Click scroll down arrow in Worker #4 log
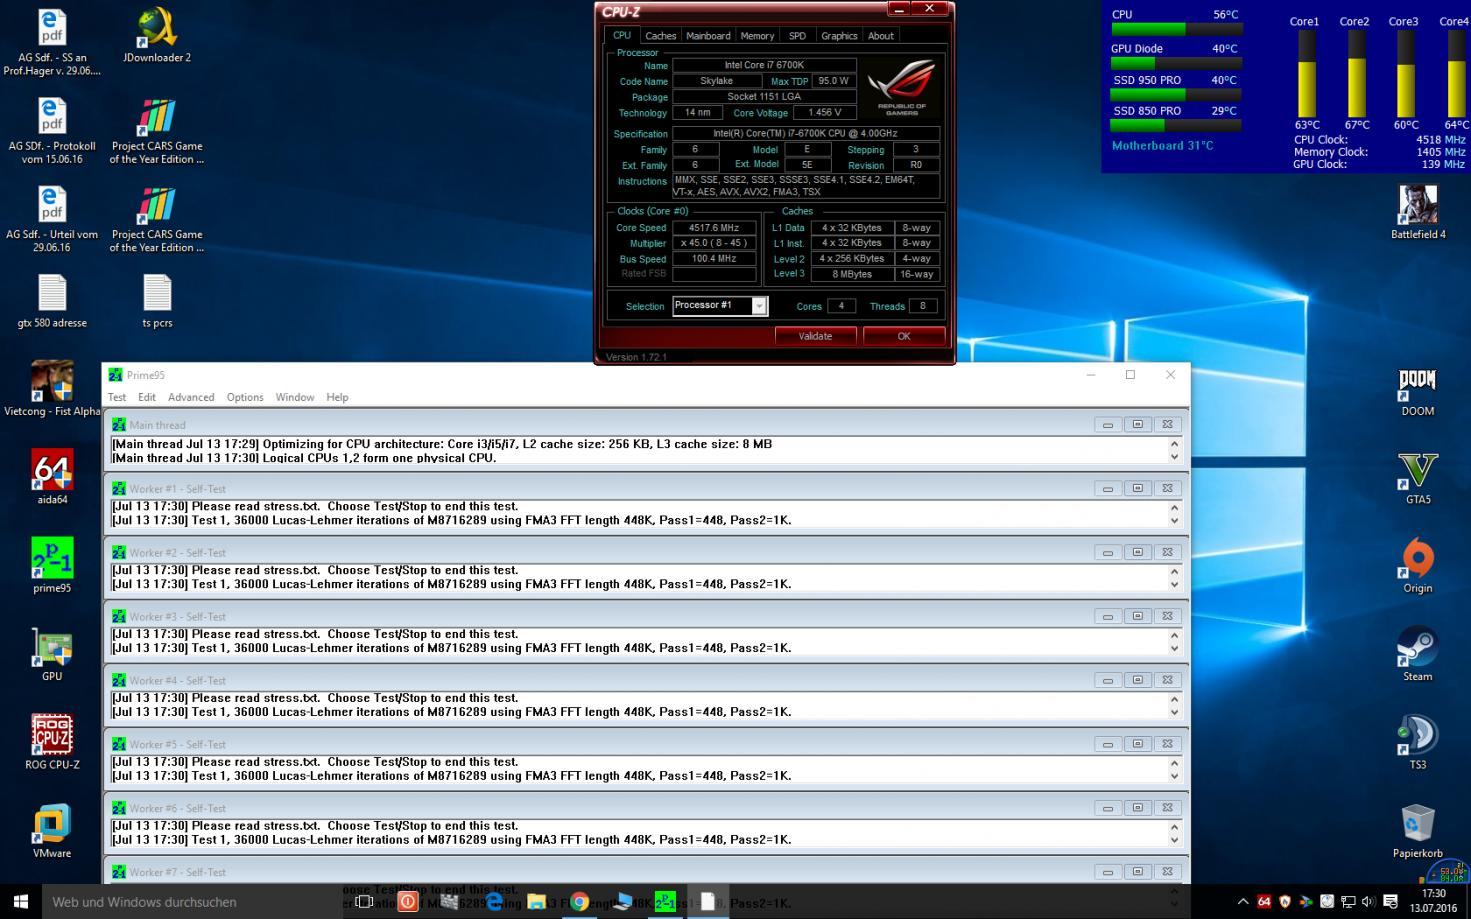 pyautogui.click(x=1174, y=712)
